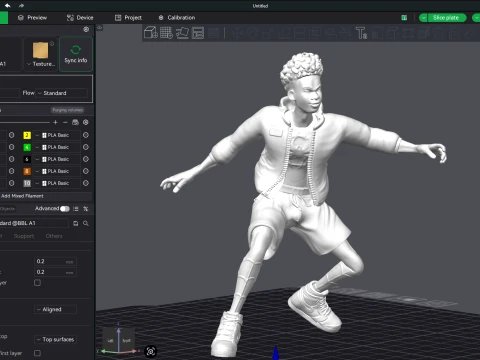Click the first 0.2 layer height field
Viewport: 480px width, 360px height.
55,261
